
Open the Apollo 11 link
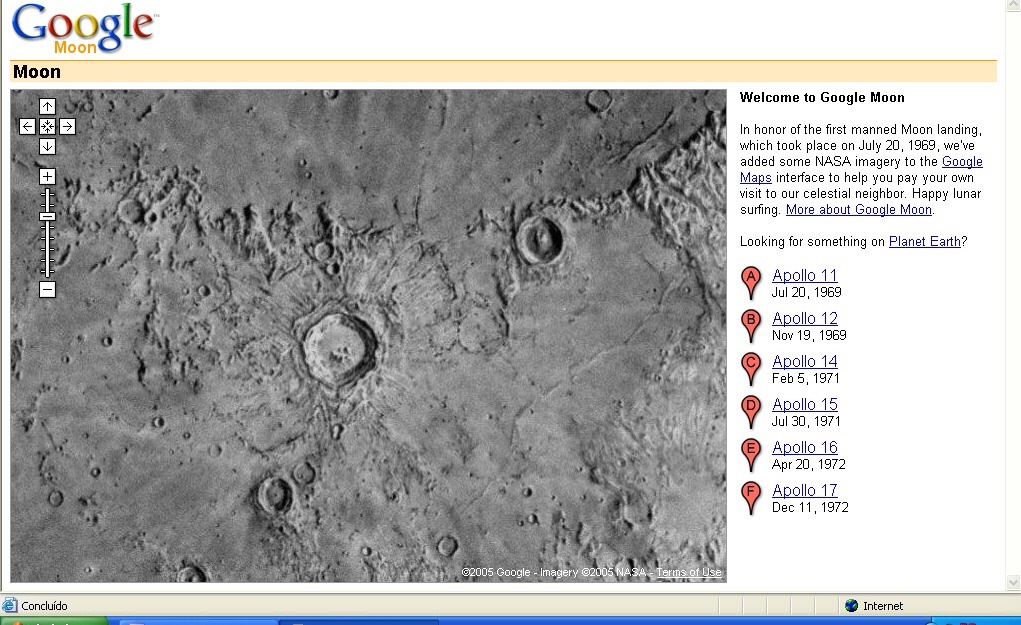coord(805,275)
